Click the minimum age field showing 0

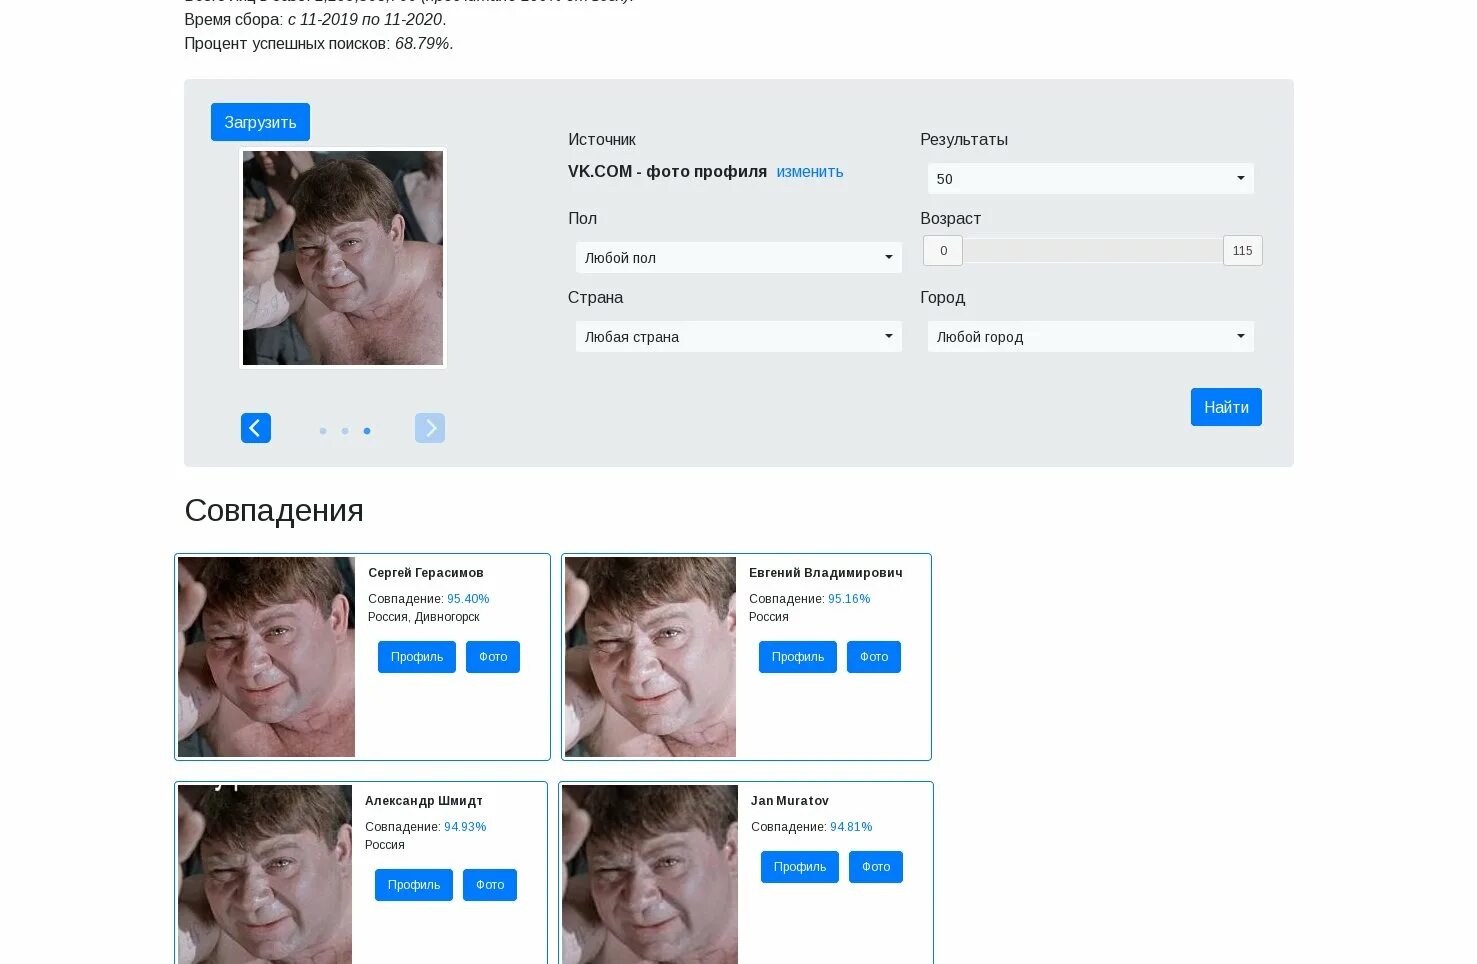coord(942,250)
